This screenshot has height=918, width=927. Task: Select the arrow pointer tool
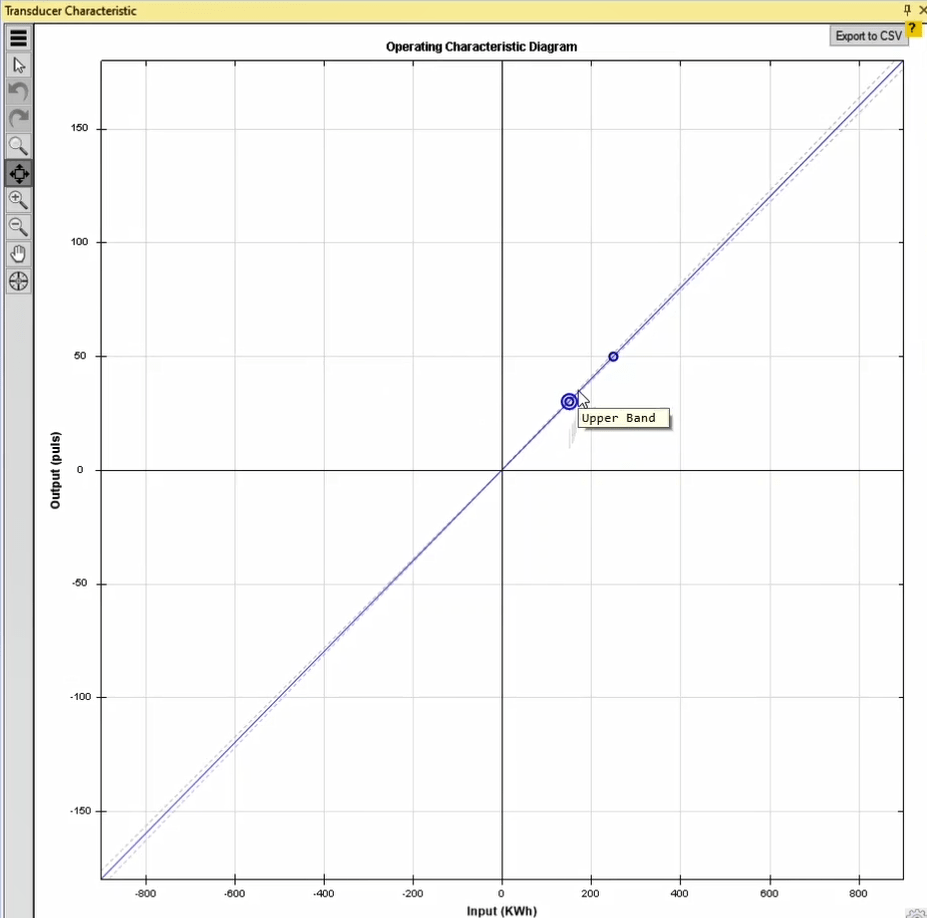coord(18,65)
